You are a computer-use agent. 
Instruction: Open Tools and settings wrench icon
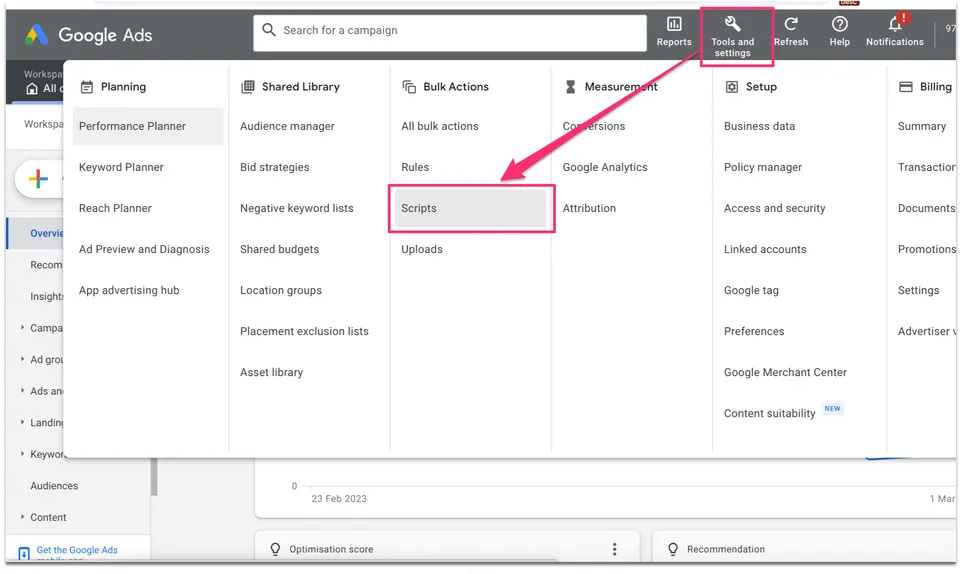pyautogui.click(x=733, y=24)
